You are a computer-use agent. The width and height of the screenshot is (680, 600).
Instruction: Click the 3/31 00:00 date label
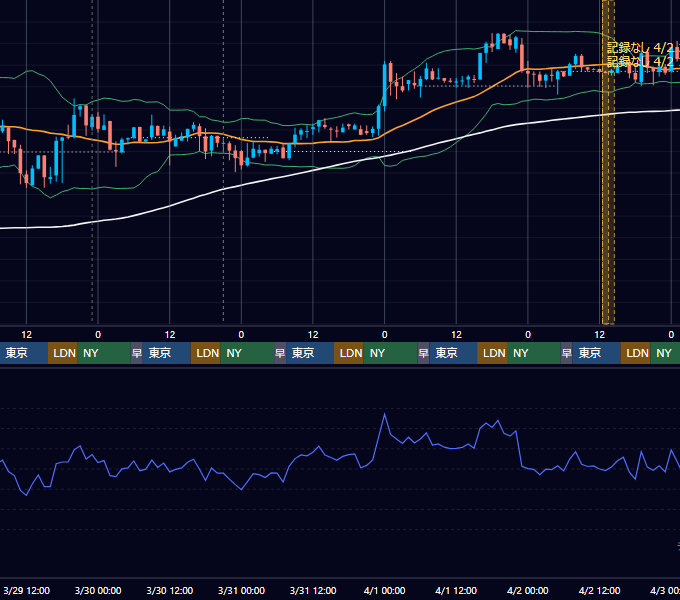pyautogui.click(x=241, y=591)
